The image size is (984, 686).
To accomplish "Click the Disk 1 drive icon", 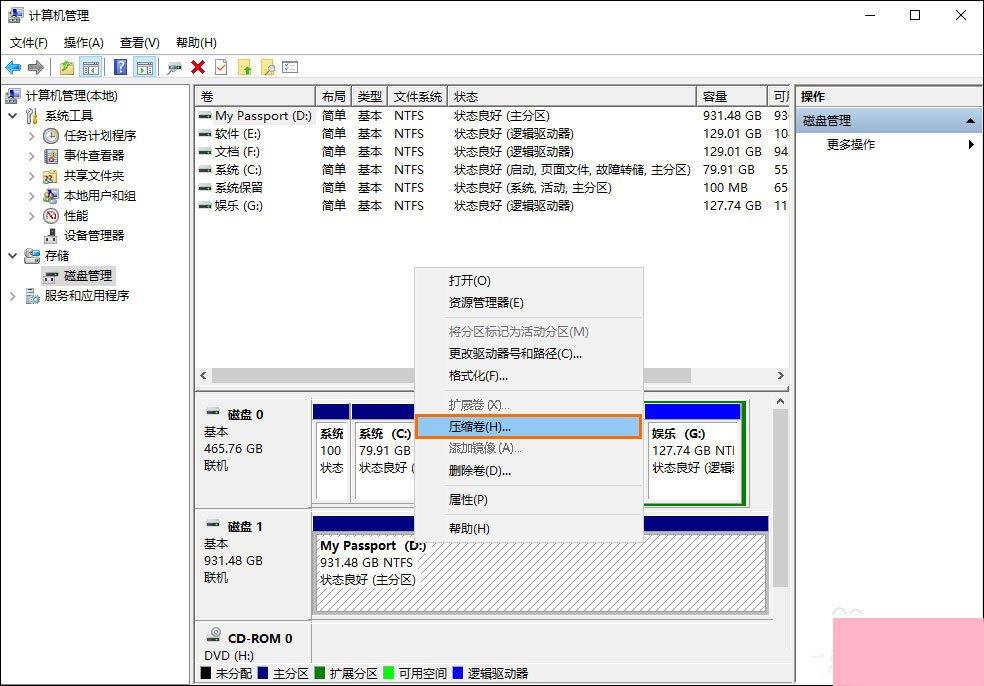I will coord(213,523).
